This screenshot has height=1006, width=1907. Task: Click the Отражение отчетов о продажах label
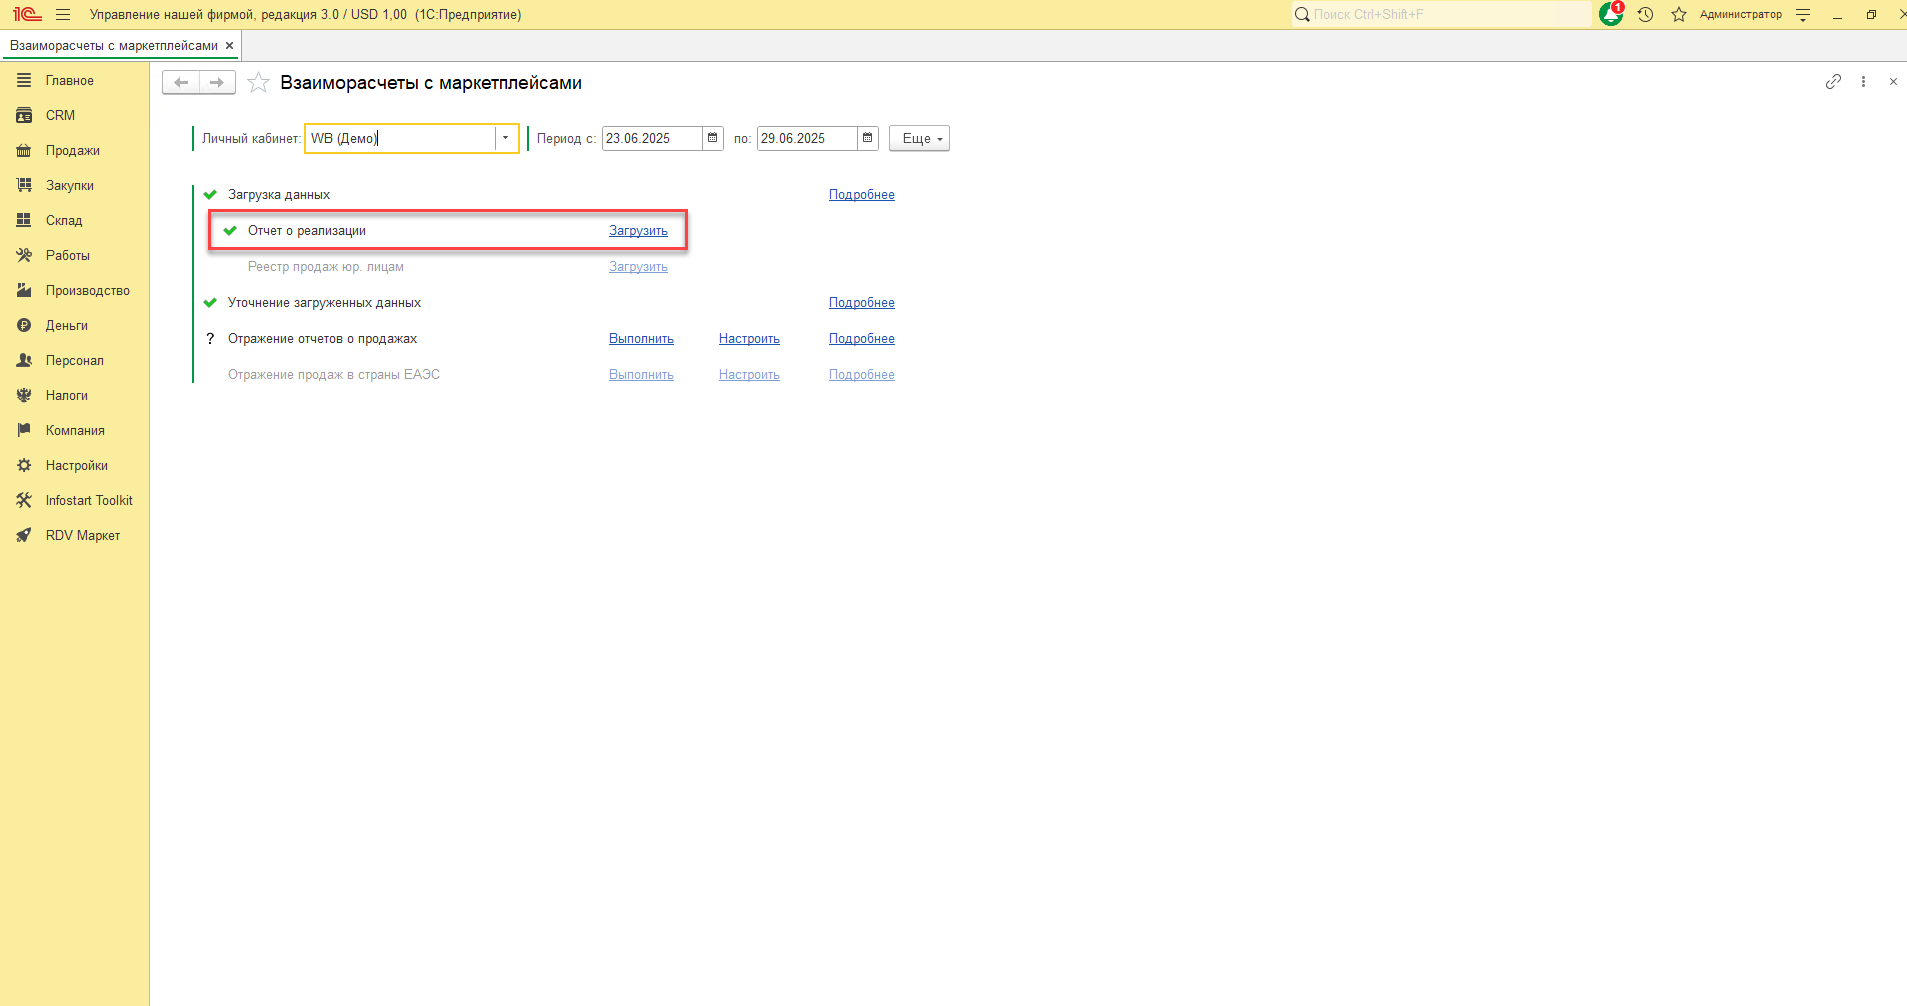click(x=322, y=338)
